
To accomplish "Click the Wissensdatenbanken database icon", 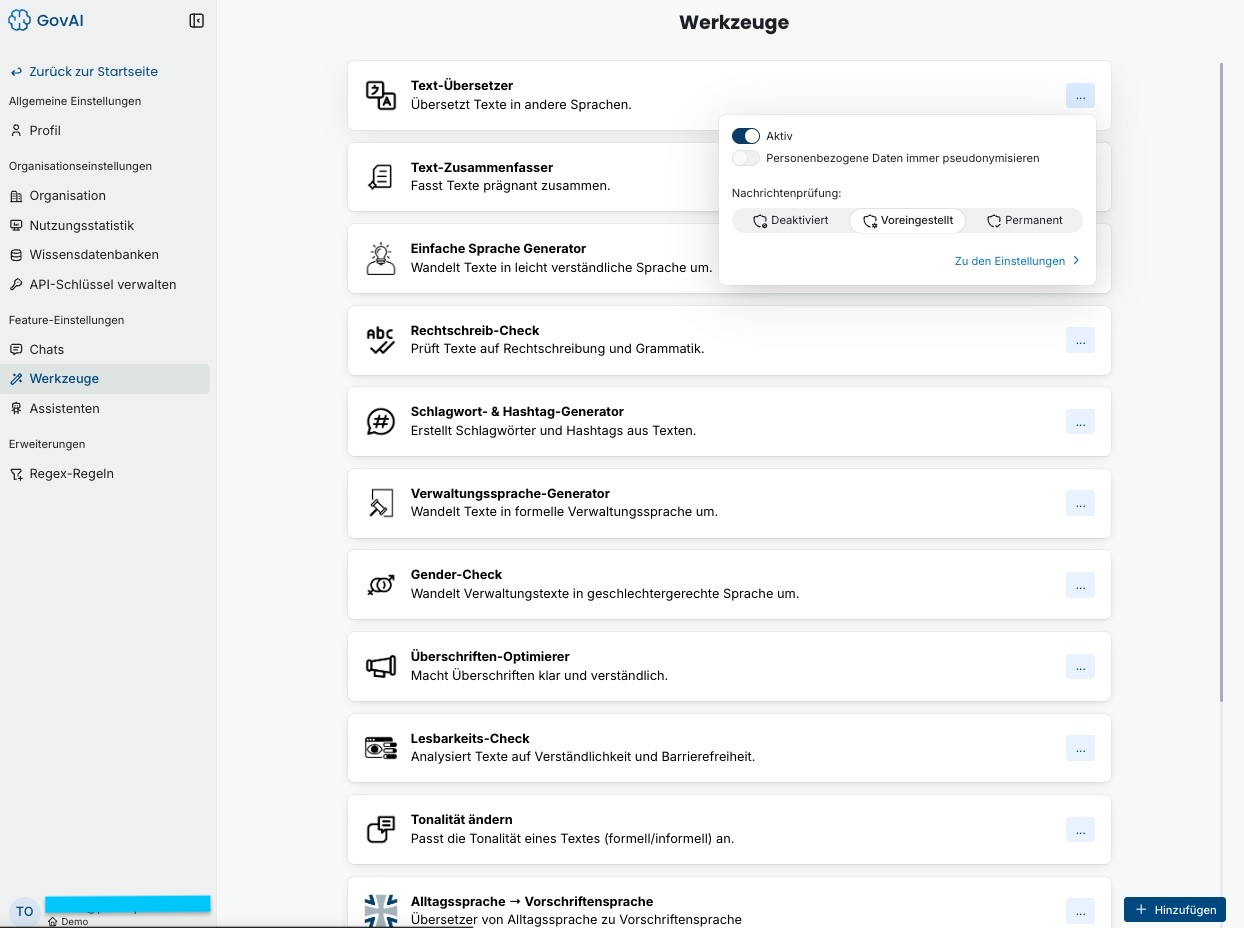I will coord(16,255).
